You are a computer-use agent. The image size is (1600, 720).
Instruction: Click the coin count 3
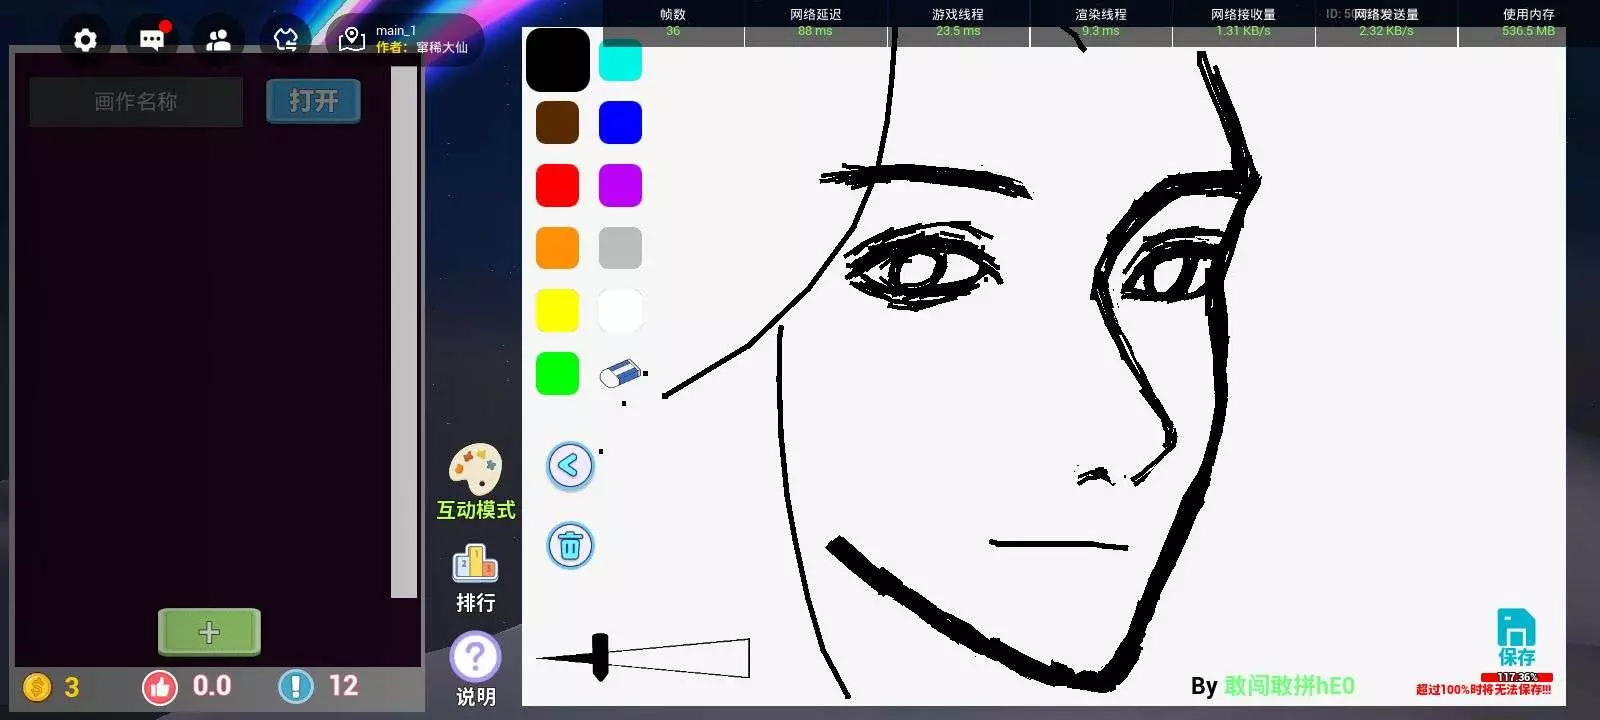72,687
